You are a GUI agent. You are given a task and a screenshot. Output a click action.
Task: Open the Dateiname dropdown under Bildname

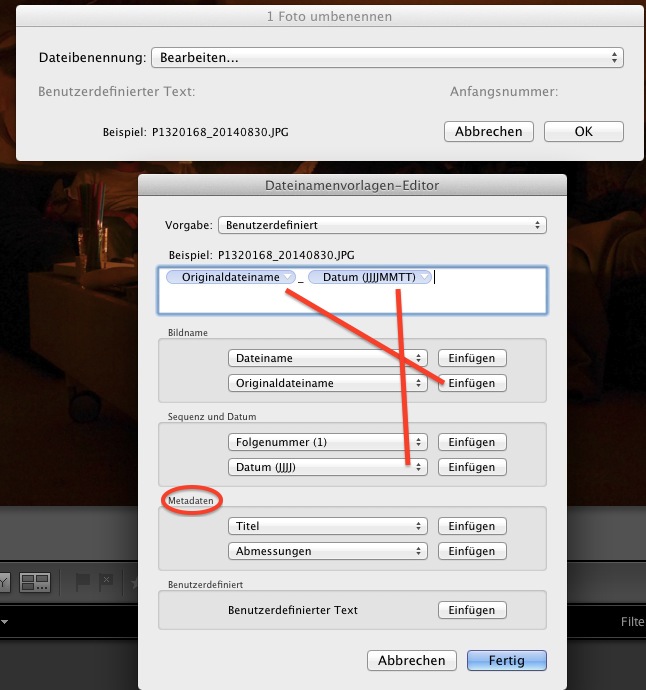[327, 358]
